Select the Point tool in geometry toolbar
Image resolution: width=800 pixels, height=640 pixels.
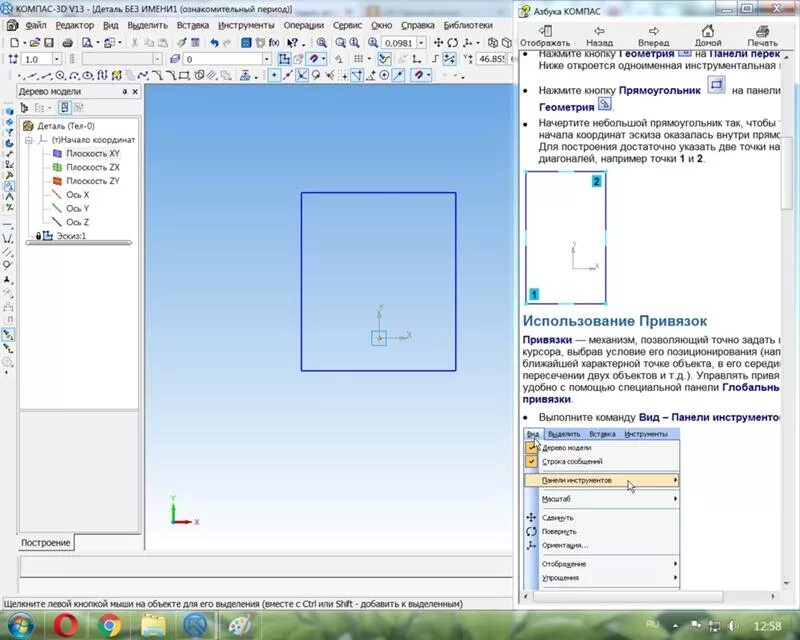click(20, 76)
